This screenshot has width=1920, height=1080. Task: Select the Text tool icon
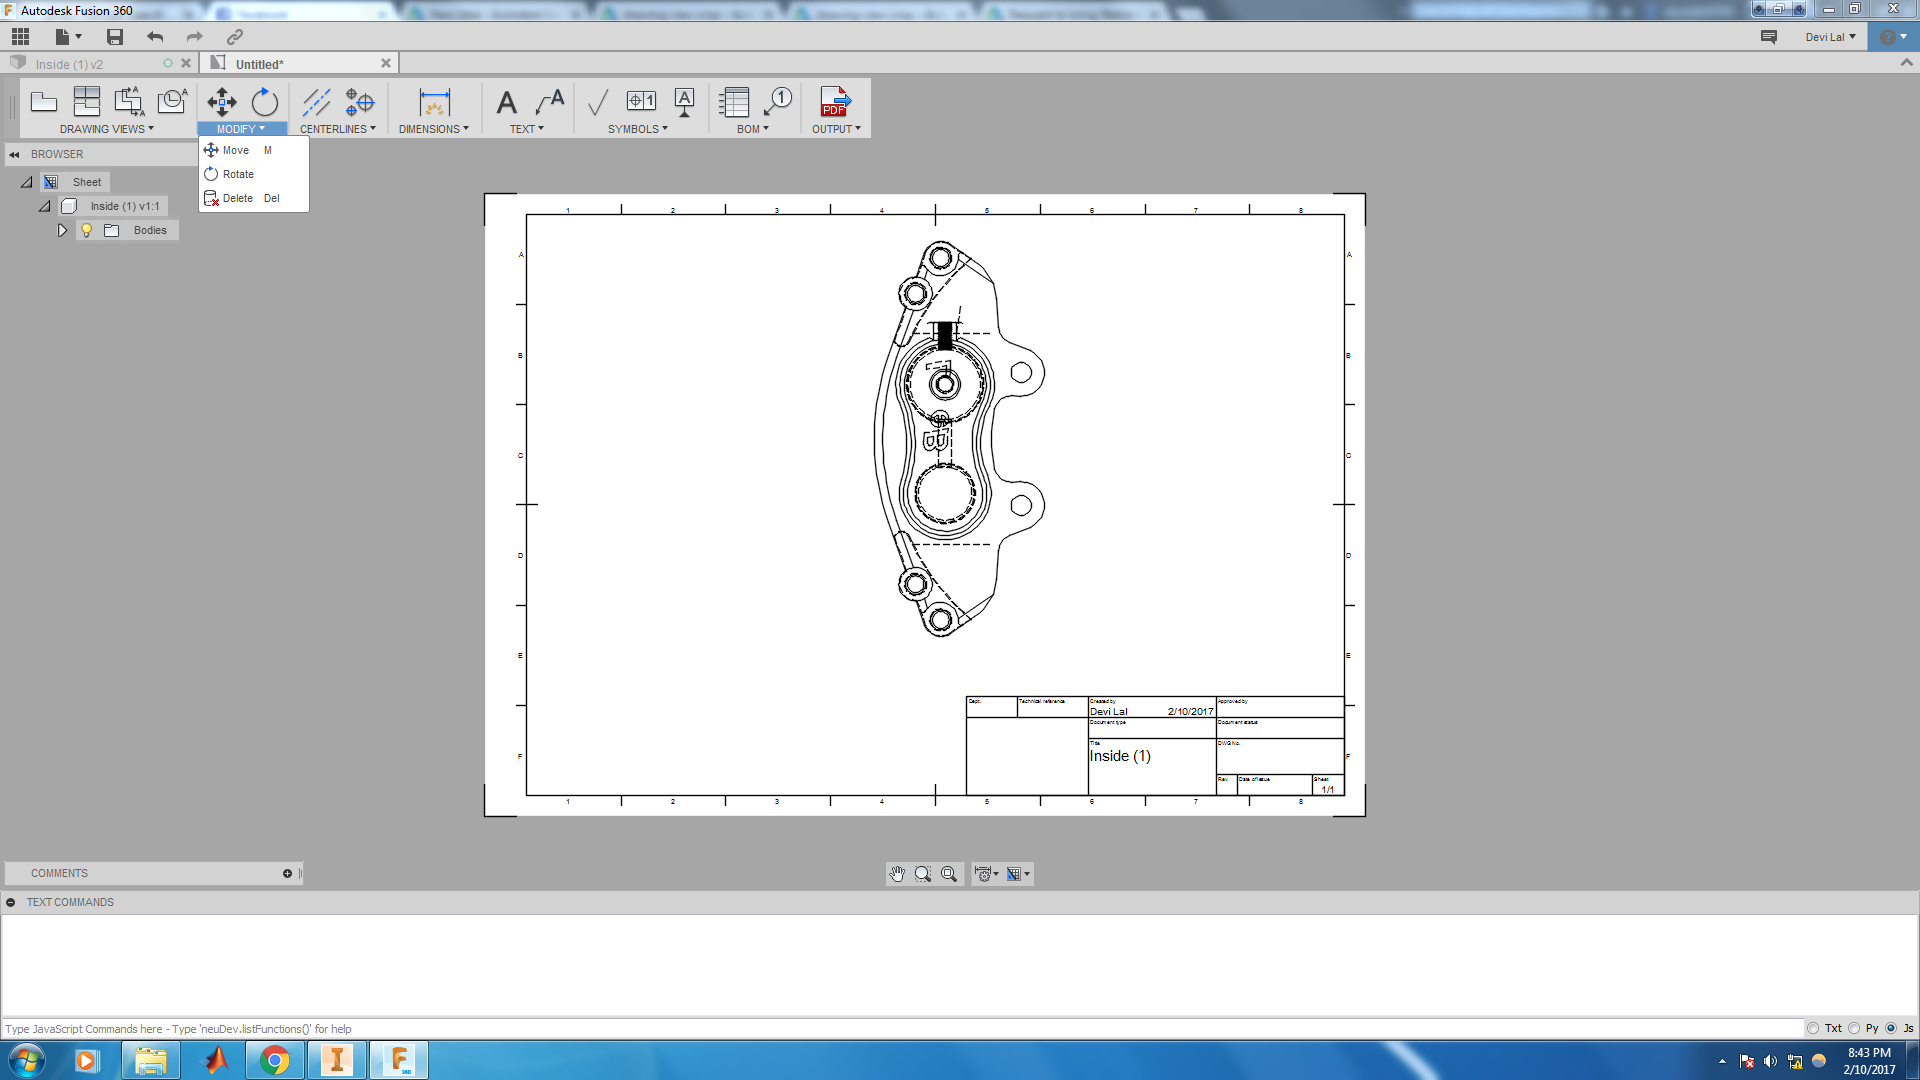tap(506, 102)
